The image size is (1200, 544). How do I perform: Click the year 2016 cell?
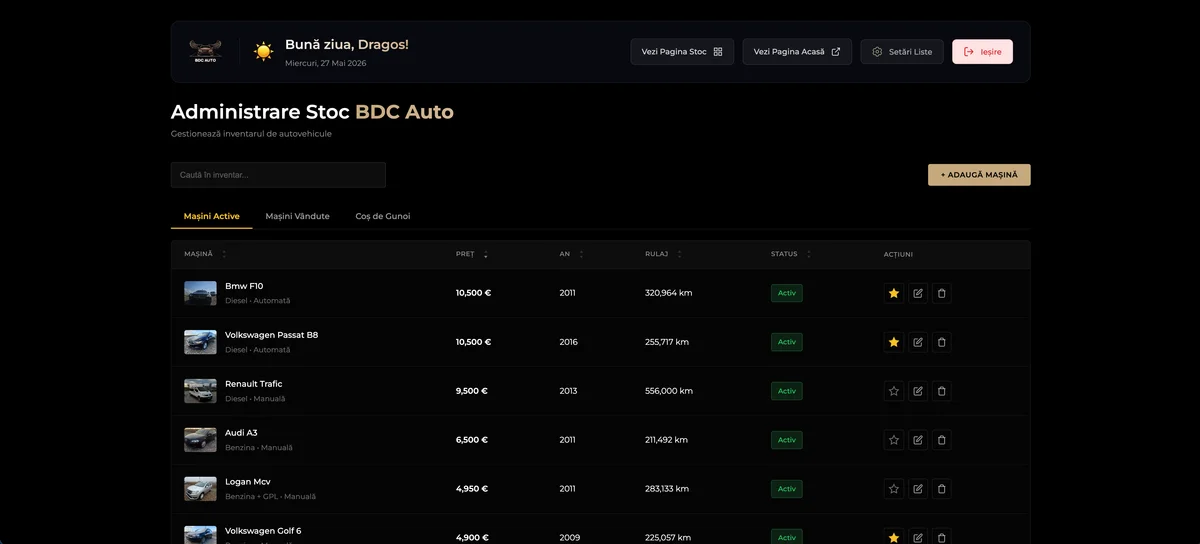[x=569, y=342]
